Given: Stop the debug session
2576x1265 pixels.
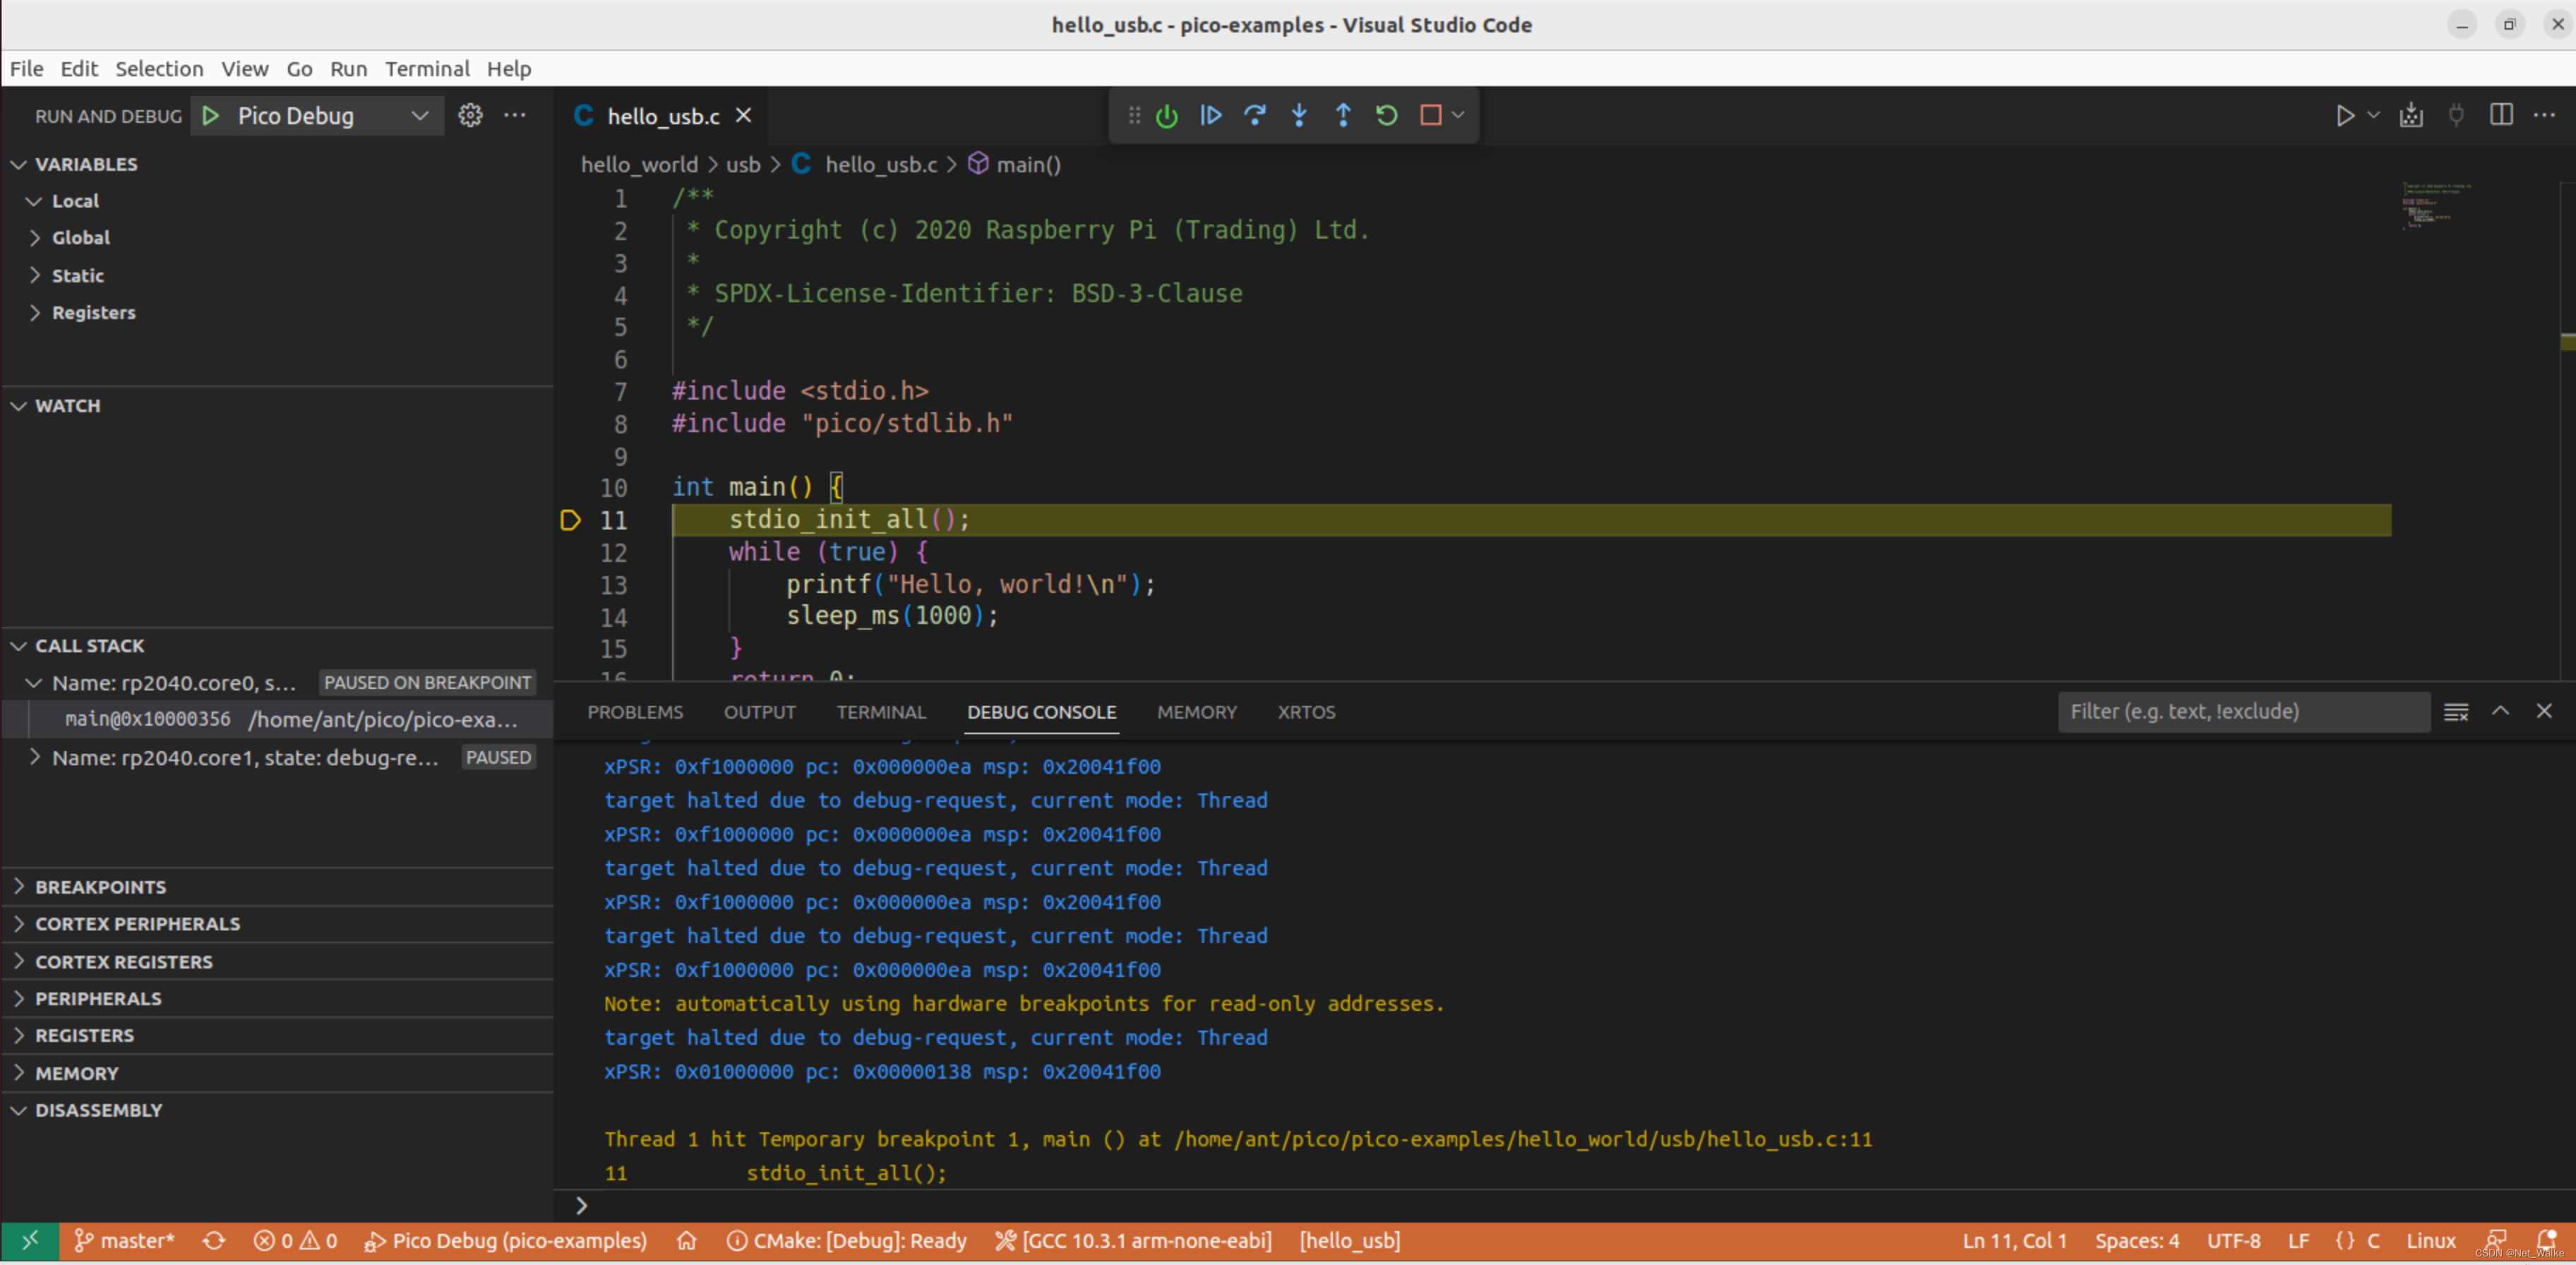Looking at the screenshot, I should (x=1430, y=115).
